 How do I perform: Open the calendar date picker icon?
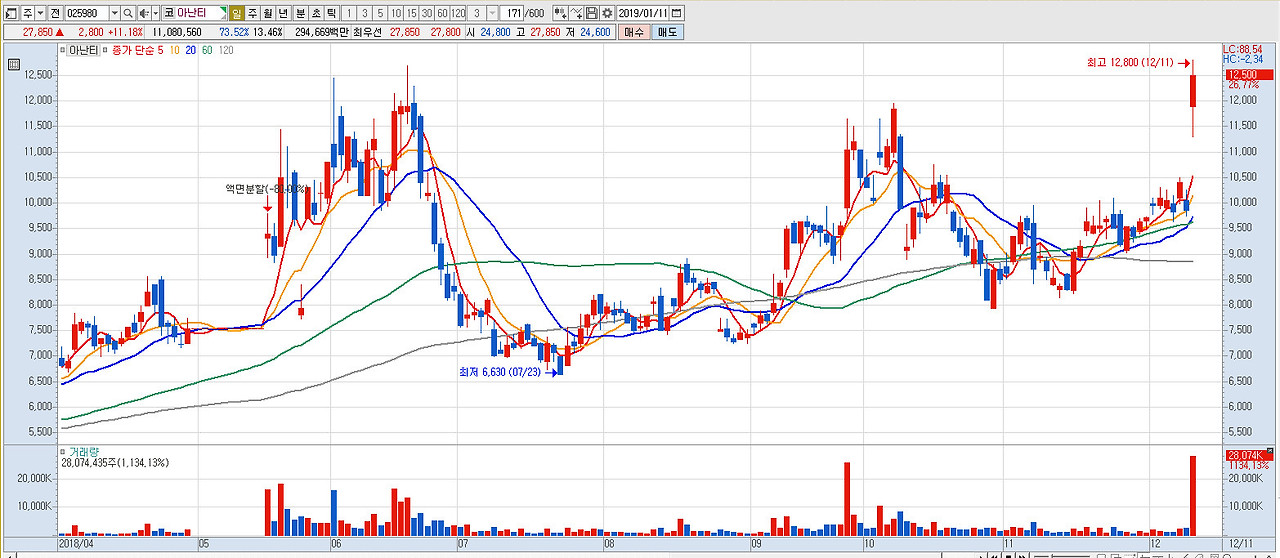pos(677,13)
